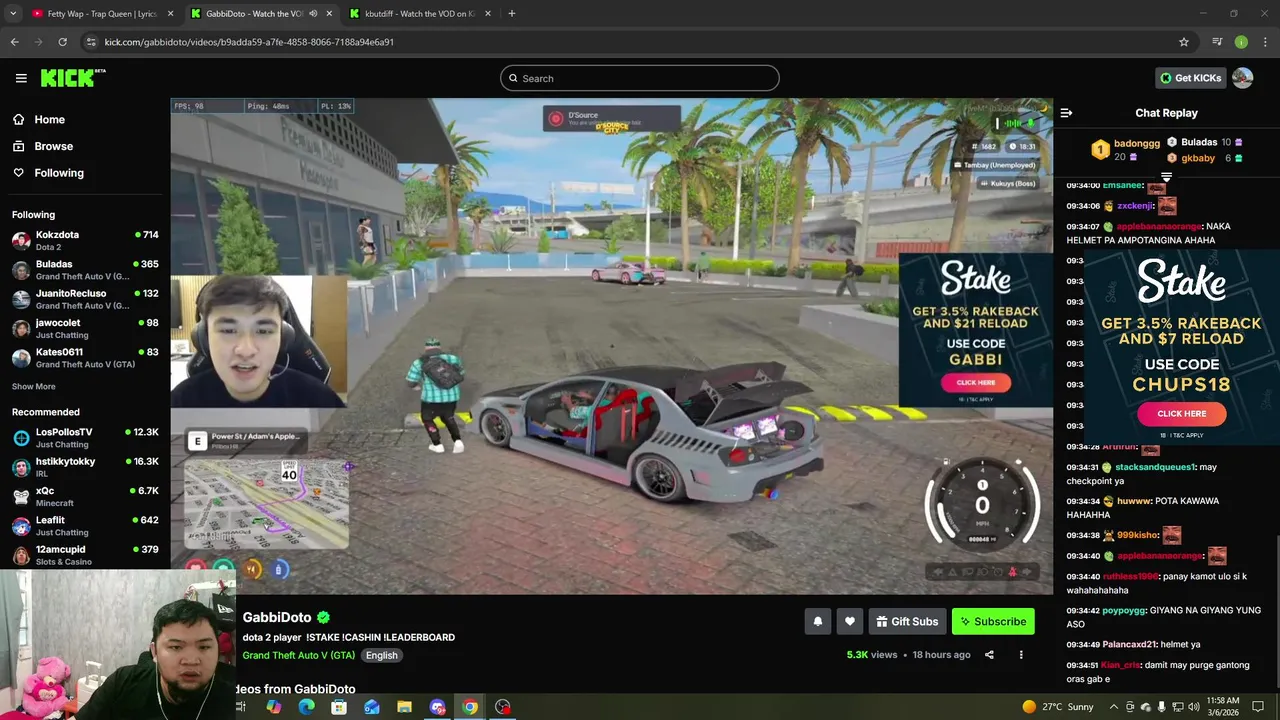The height and width of the screenshot is (720, 1280).
Task: Click the English language tag
Action: (381, 655)
